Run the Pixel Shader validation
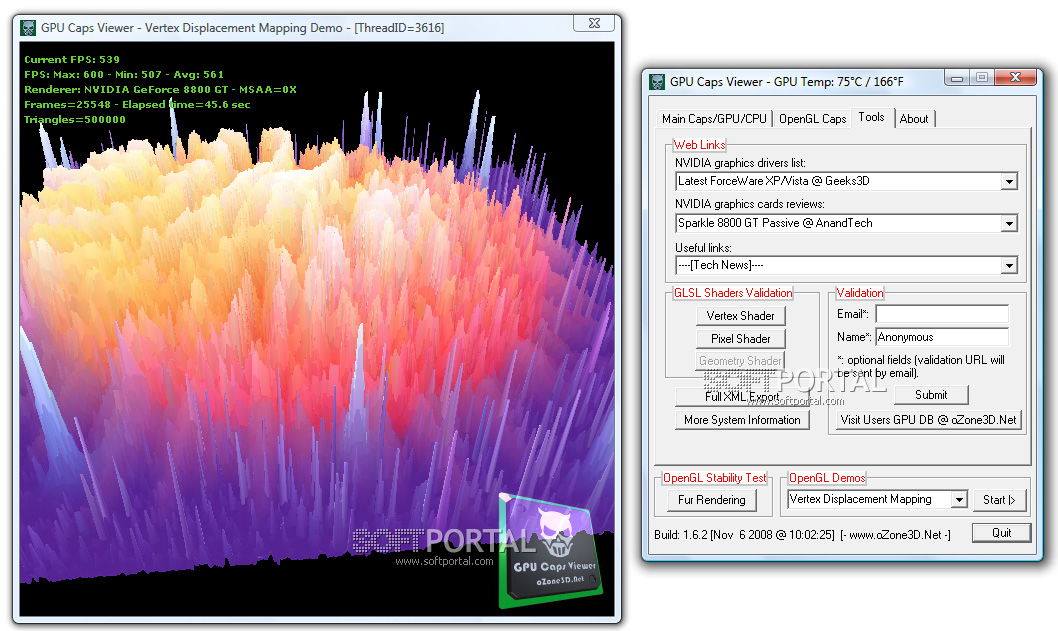This screenshot has height=631, width=1058. point(740,339)
